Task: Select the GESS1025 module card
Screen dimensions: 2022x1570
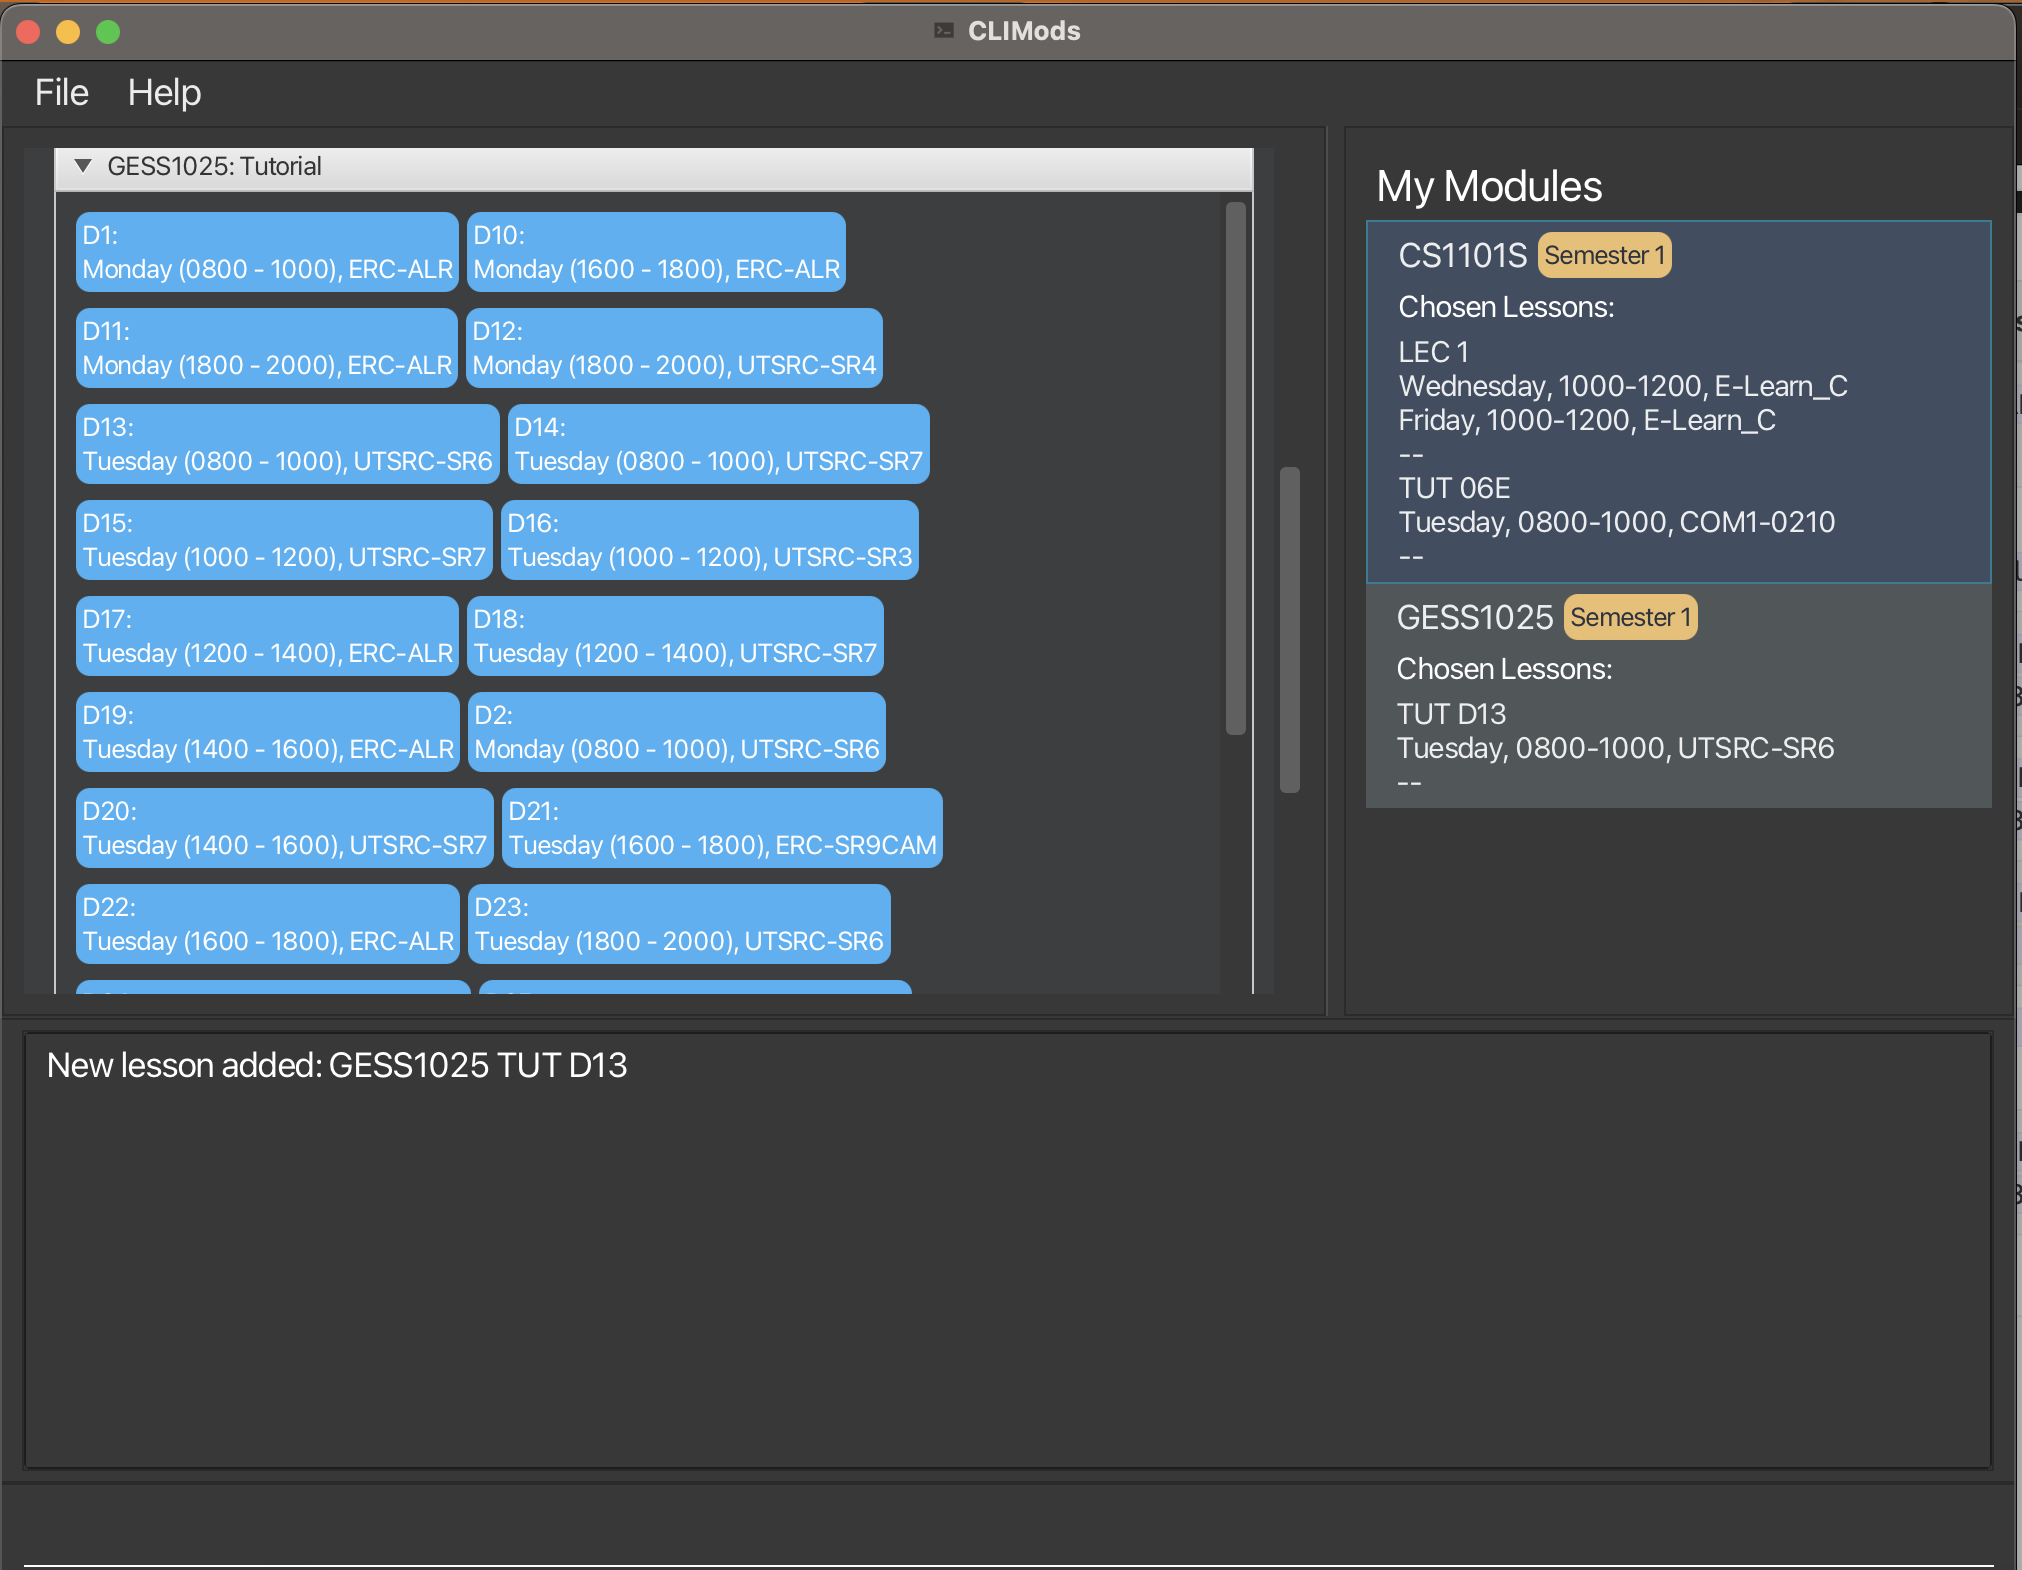Action: [x=1678, y=696]
